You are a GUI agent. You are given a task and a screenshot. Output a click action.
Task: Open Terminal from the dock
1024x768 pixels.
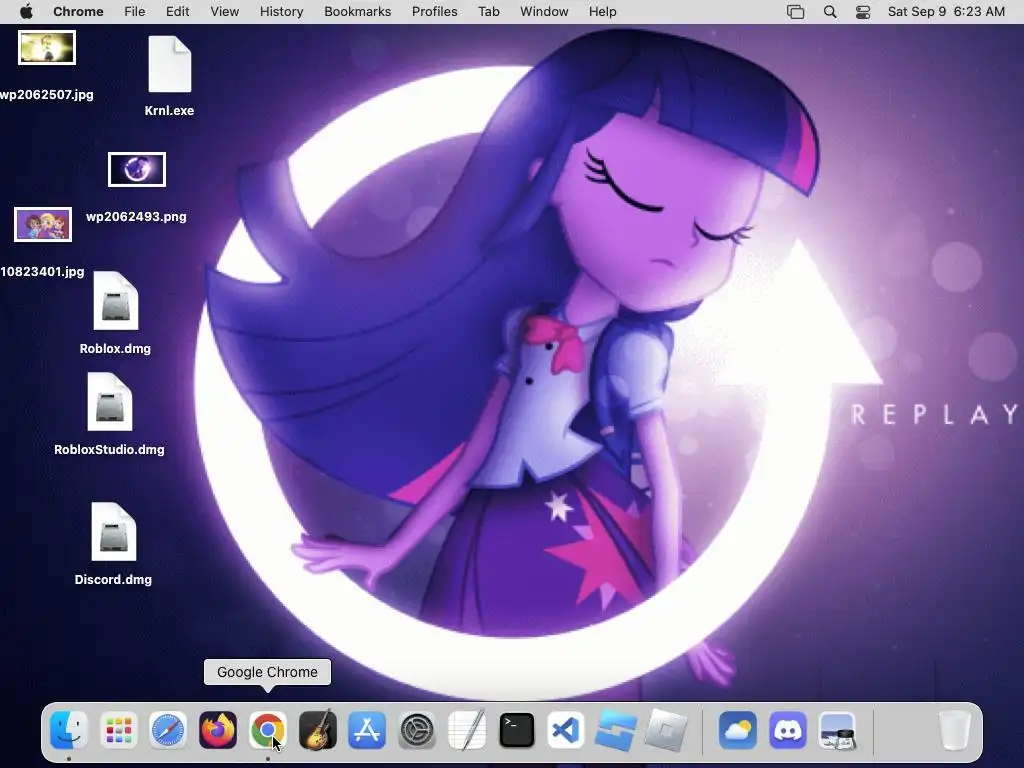pyautogui.click(x=517, y=729)
